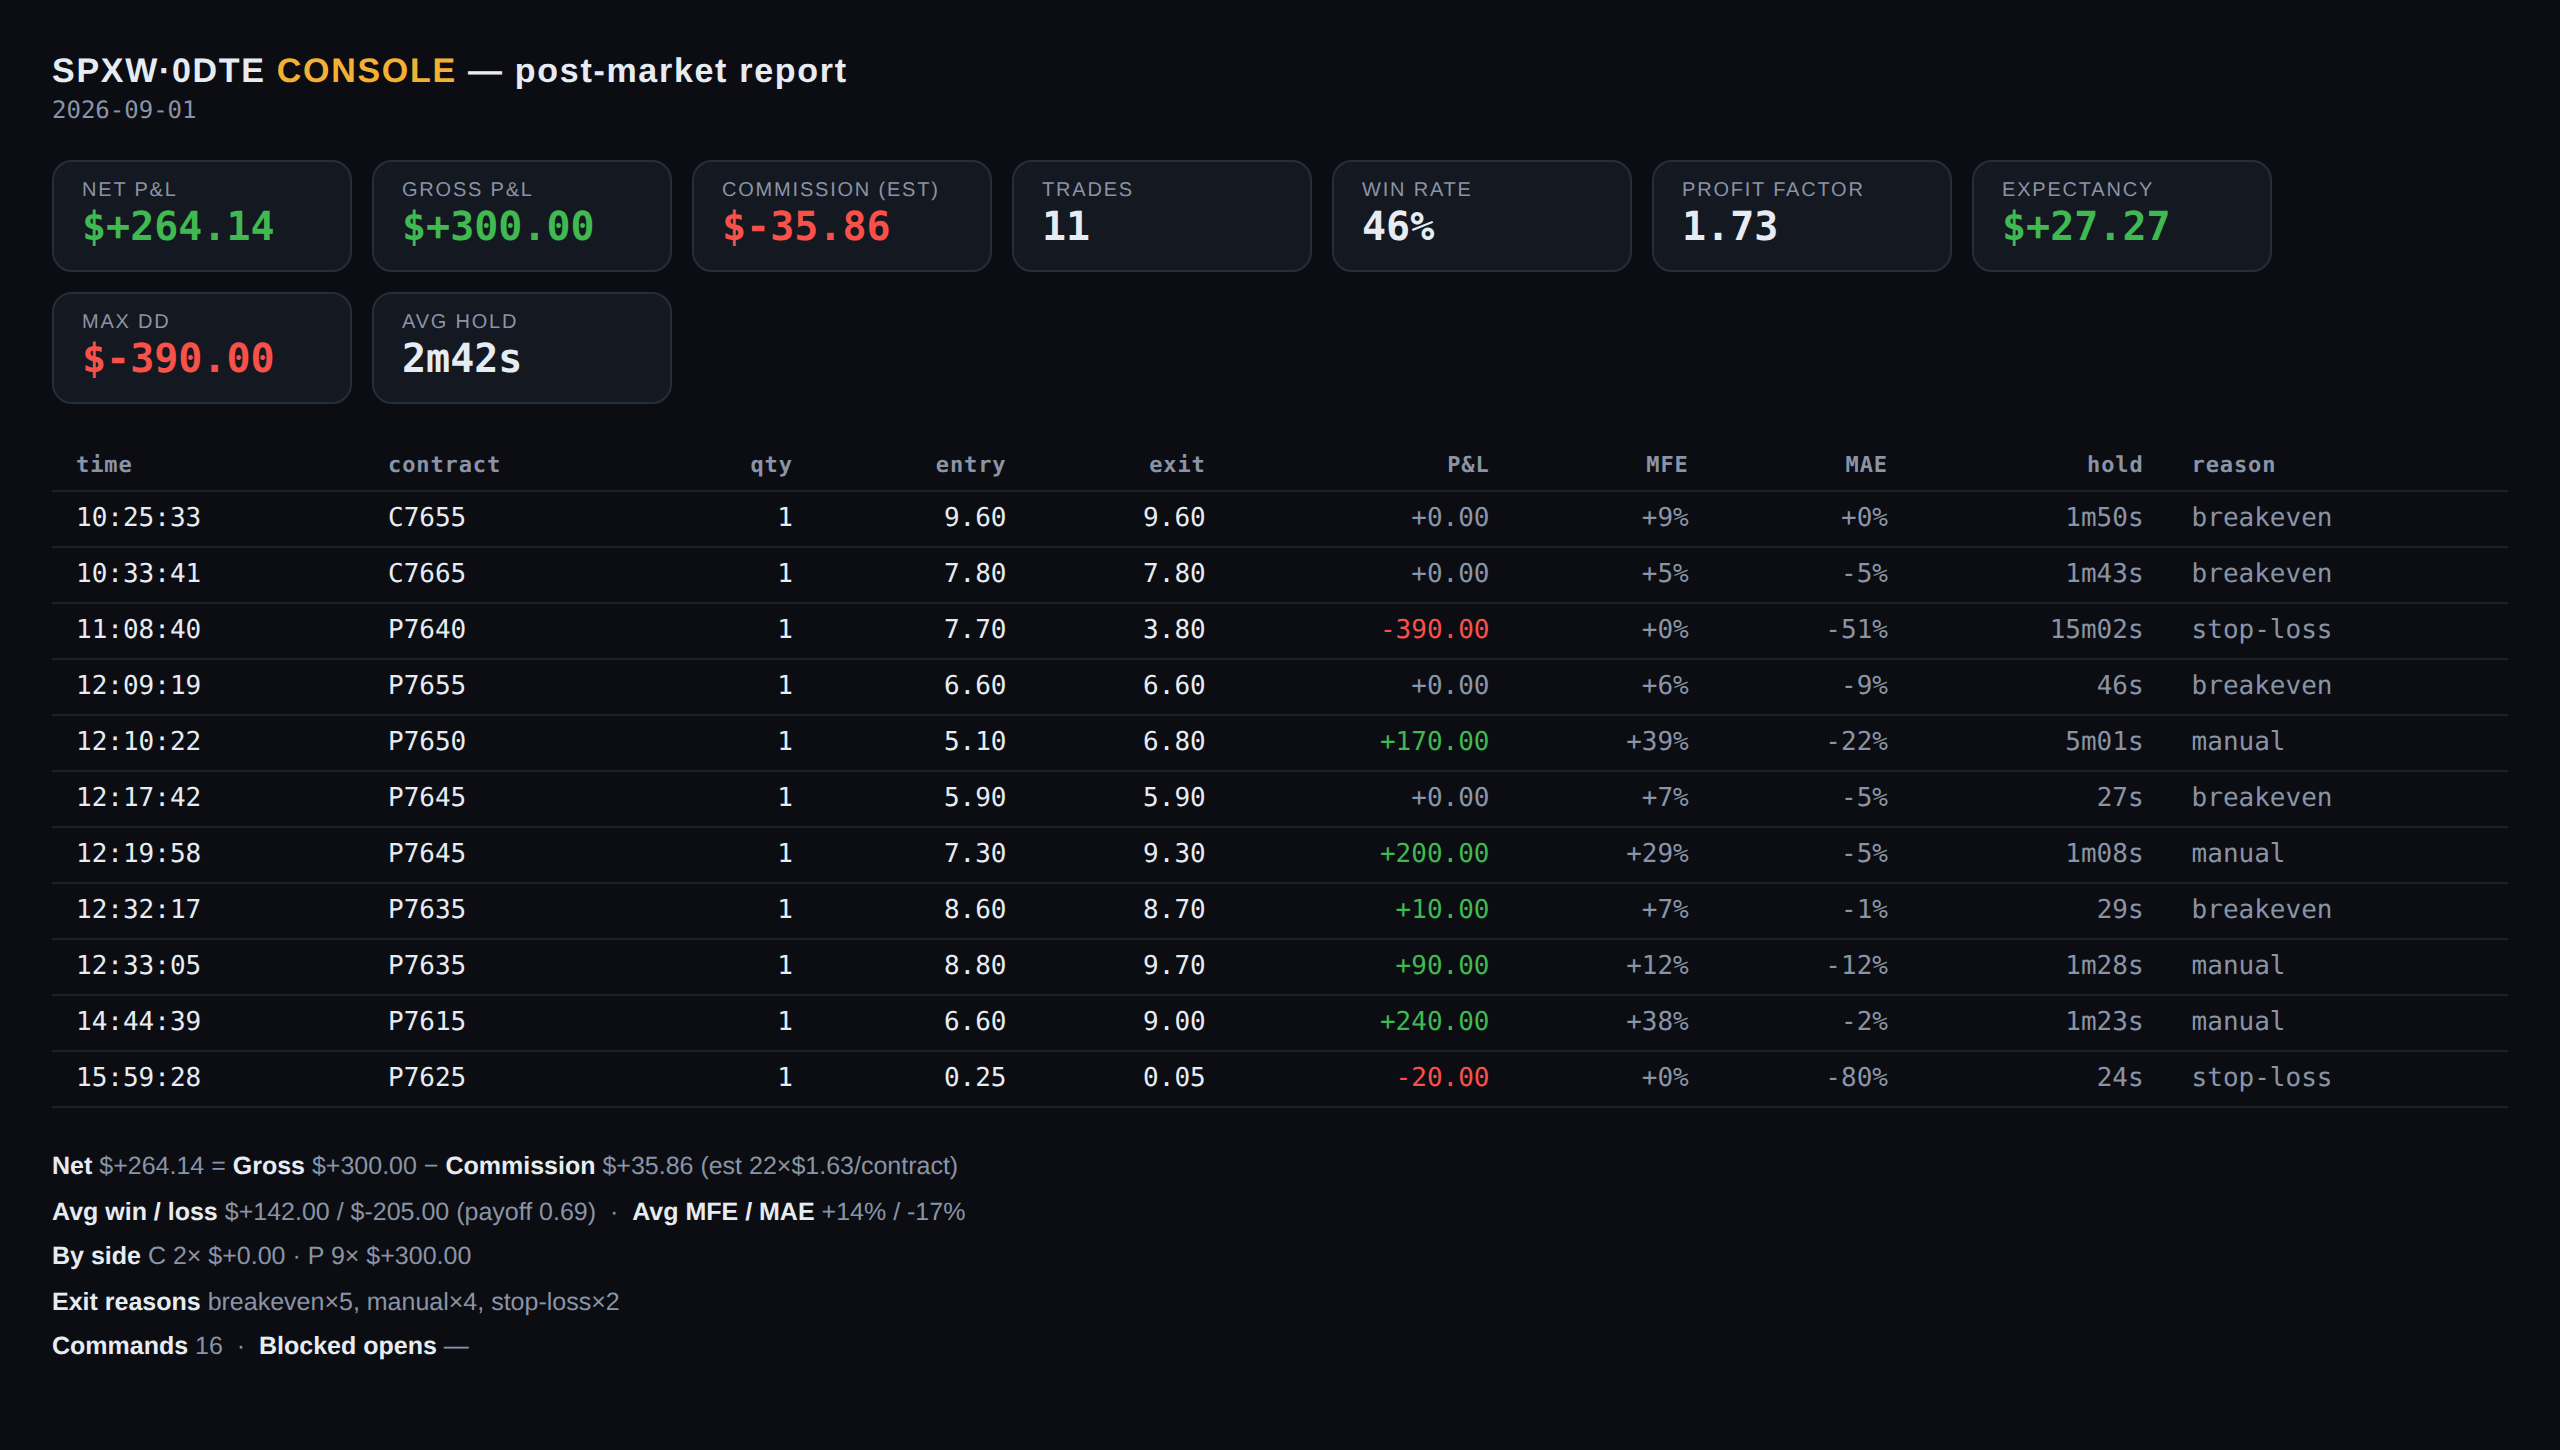Viewport: 2560px width, 1450px height.
Task: Click the +200.00 P&L value
Action: (1434, 854)
